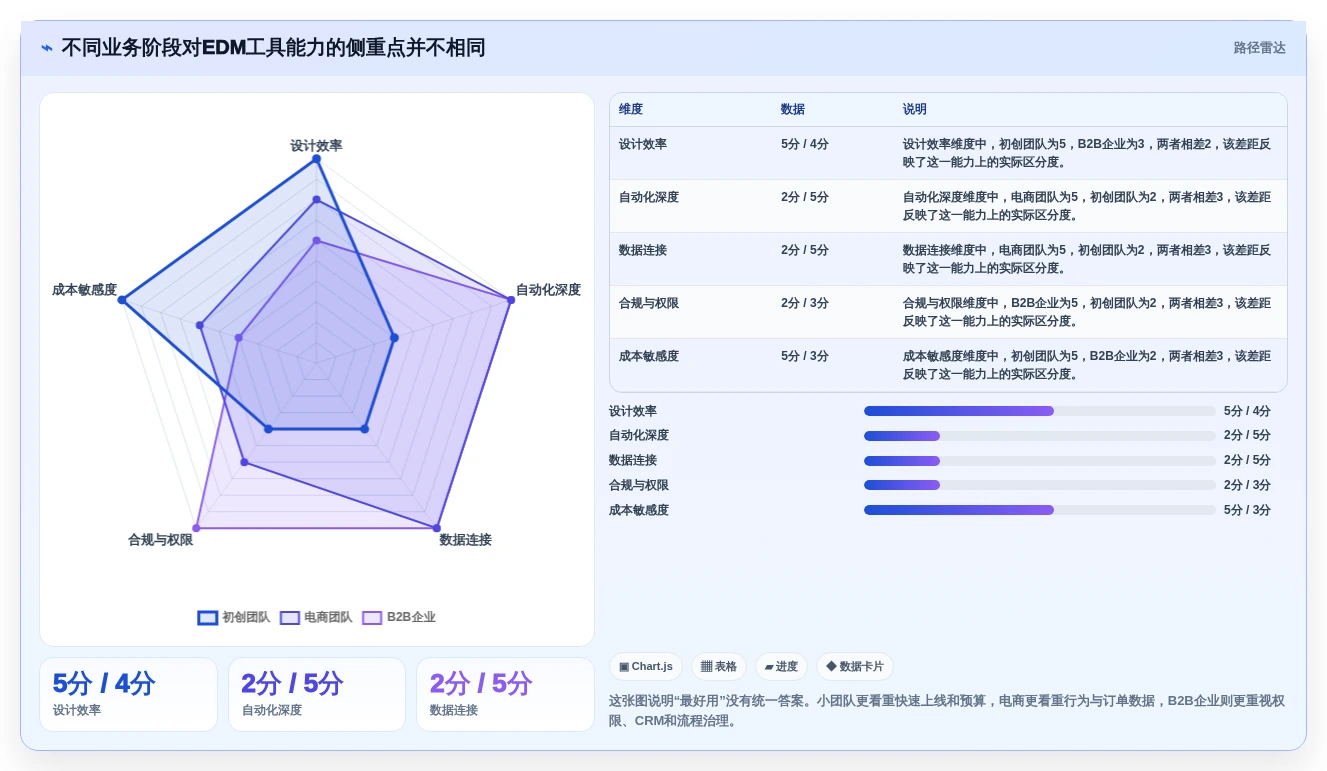Click the Chart.js tag chip
Image resolution: width=1327 pixels, height=771 pixels.
646,667
